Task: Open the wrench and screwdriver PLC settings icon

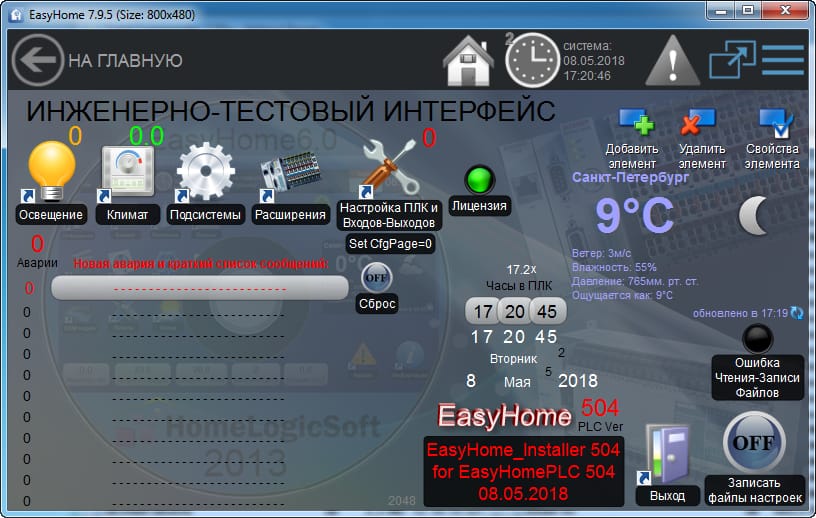Action: click(391, 167)
